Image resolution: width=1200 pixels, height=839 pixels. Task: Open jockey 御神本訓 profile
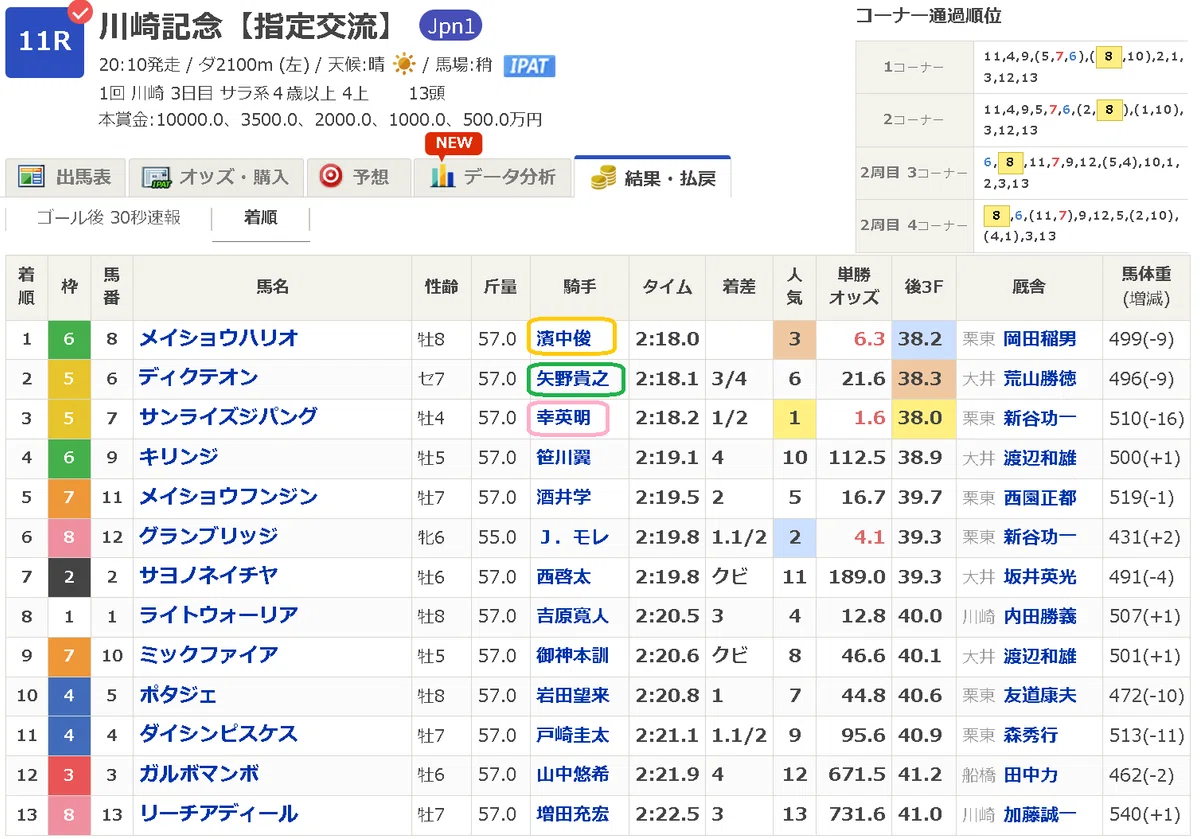573,657
